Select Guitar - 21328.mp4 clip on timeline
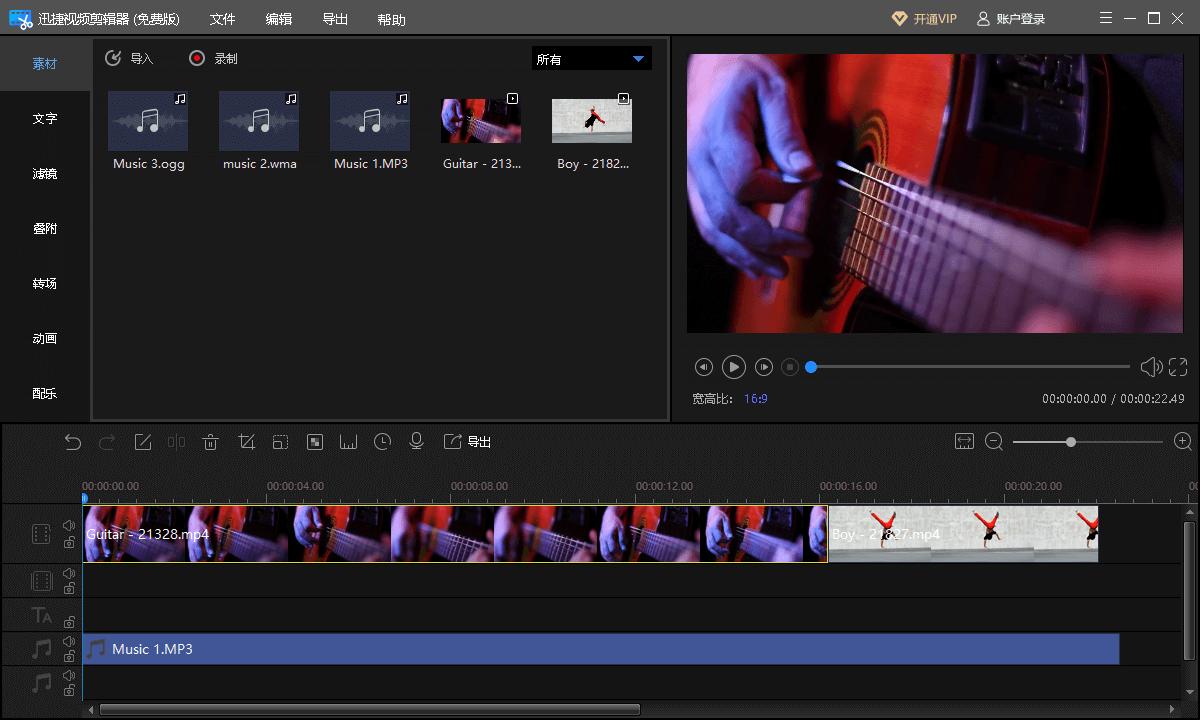Screen dimensions: 1200x720 [x=455, y=534]
